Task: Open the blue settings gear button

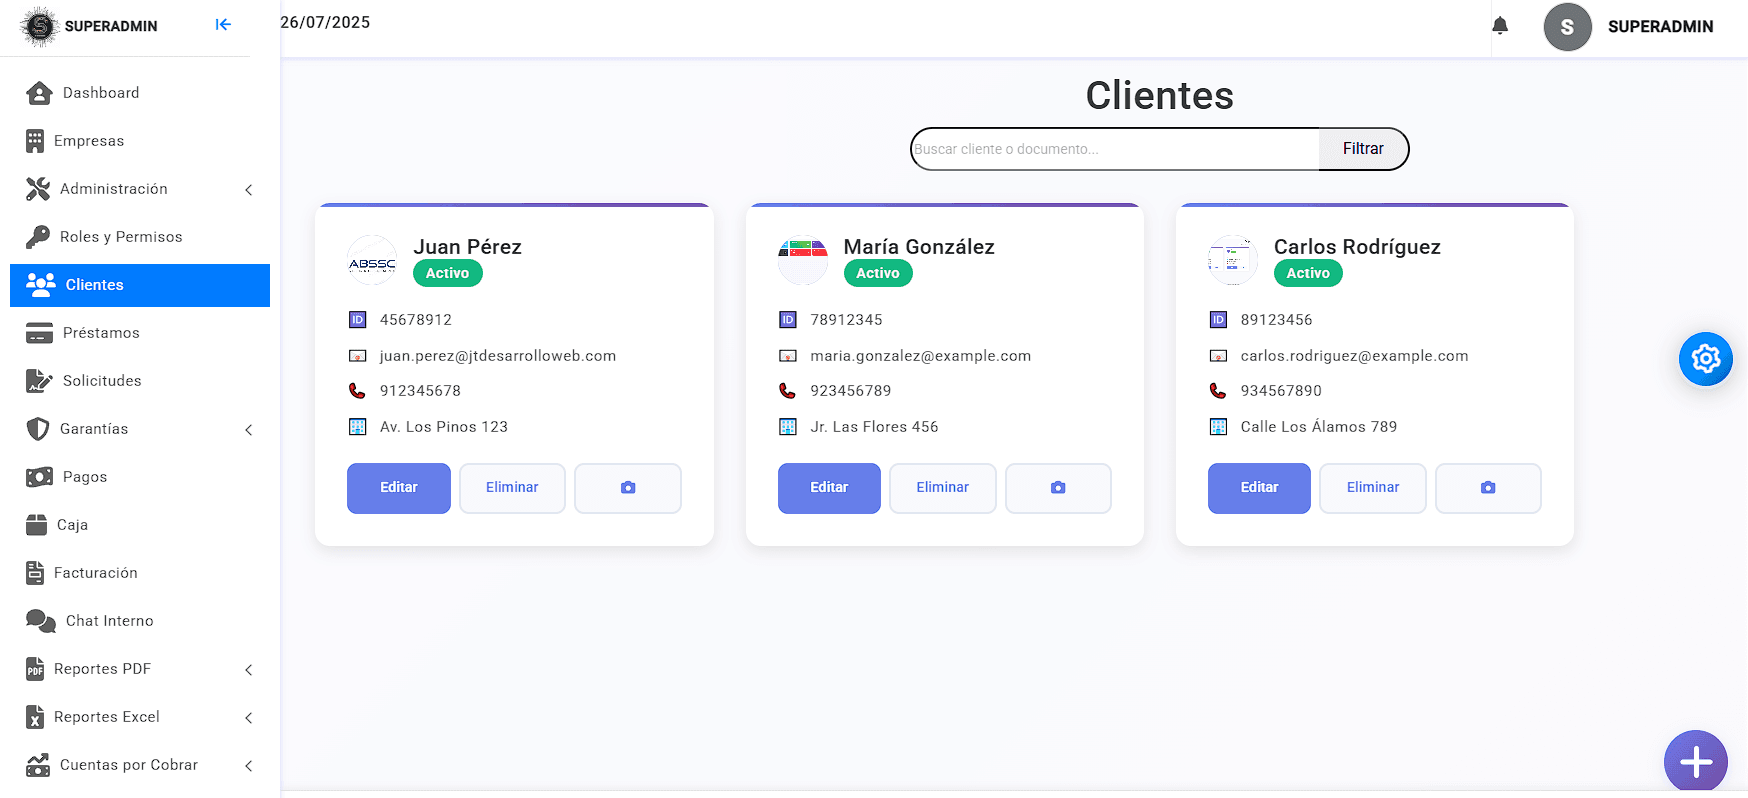Action: 1705,359
